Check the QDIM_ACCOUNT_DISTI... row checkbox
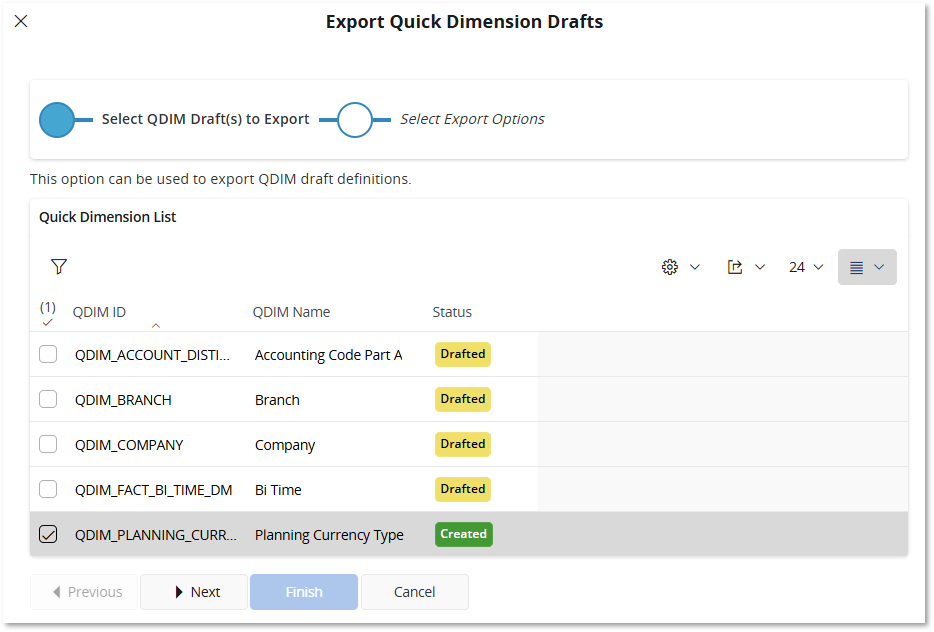This screenshot has height=632, width=934. [48, 354]
